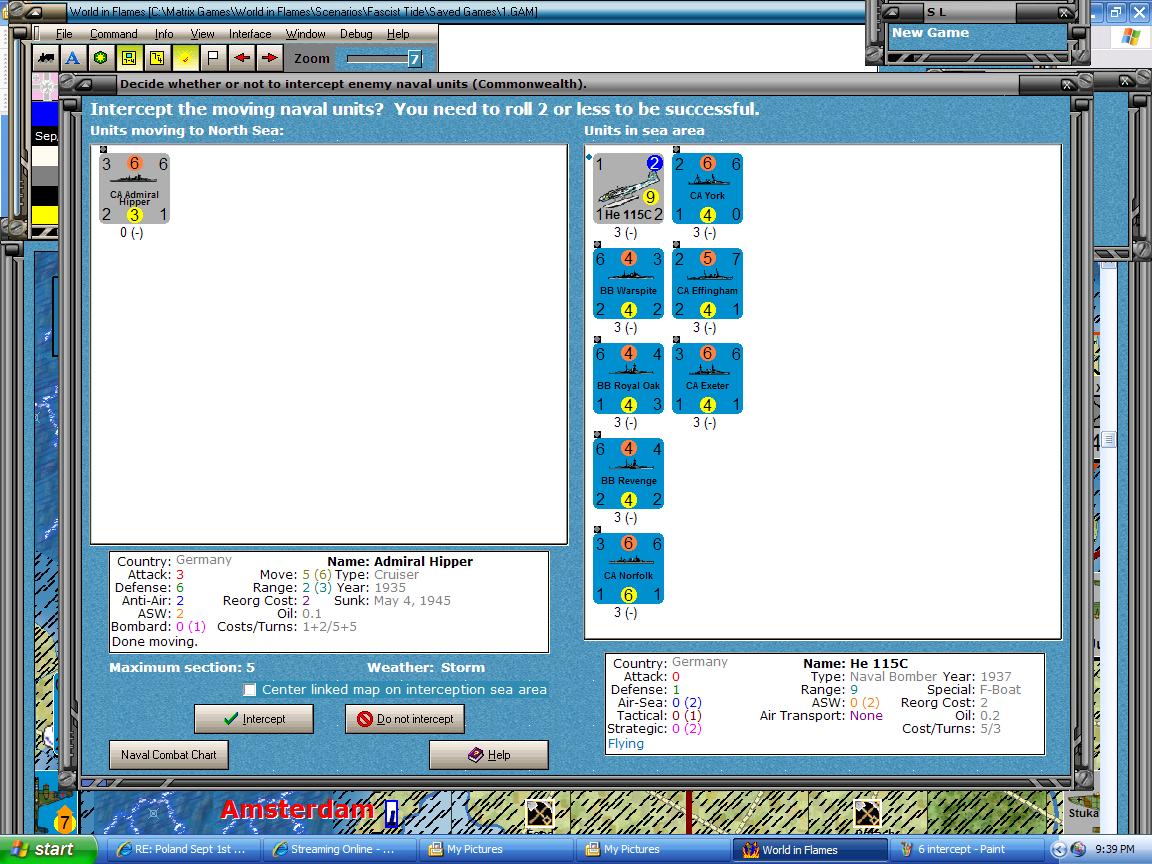Screen dimensions: 1152x864
Task: Click the New Game panel title
Action: click(930, 32)
